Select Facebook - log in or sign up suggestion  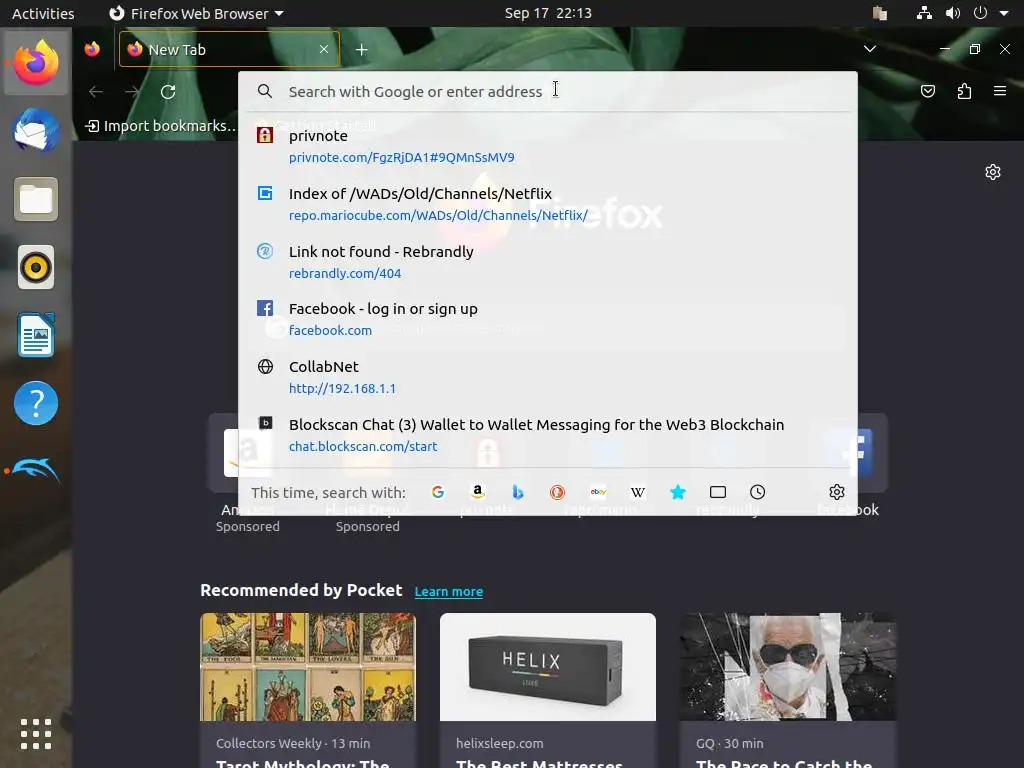pyautogui.click(x=548, y=319)
